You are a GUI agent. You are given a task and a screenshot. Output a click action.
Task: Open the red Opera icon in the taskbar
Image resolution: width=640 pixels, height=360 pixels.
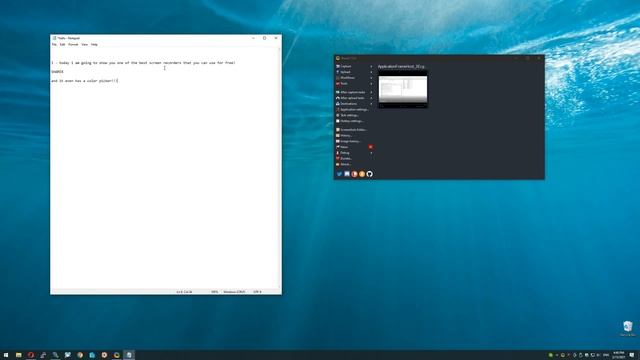click(31, 355)
